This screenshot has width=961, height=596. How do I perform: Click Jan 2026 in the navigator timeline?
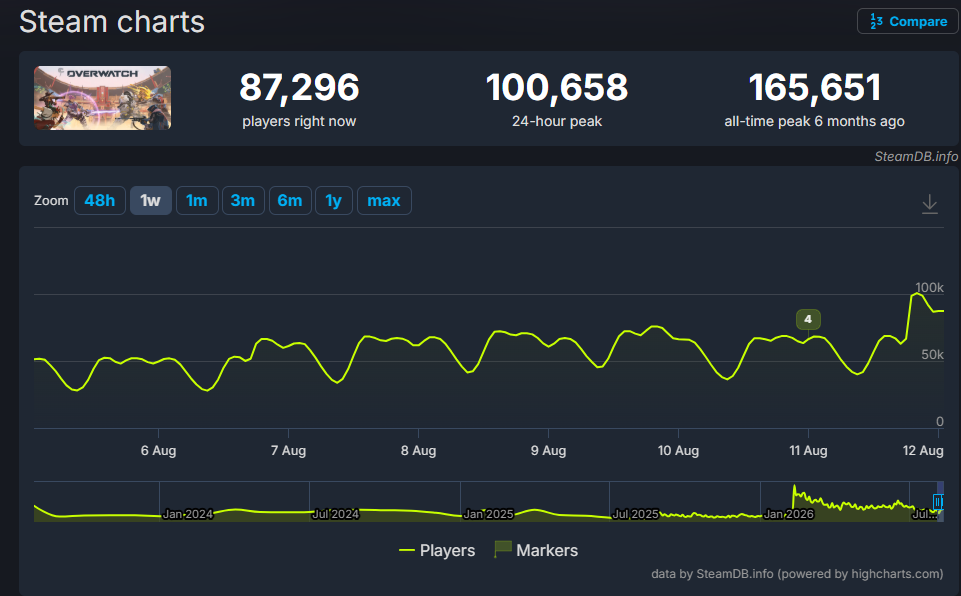point(788,514)
